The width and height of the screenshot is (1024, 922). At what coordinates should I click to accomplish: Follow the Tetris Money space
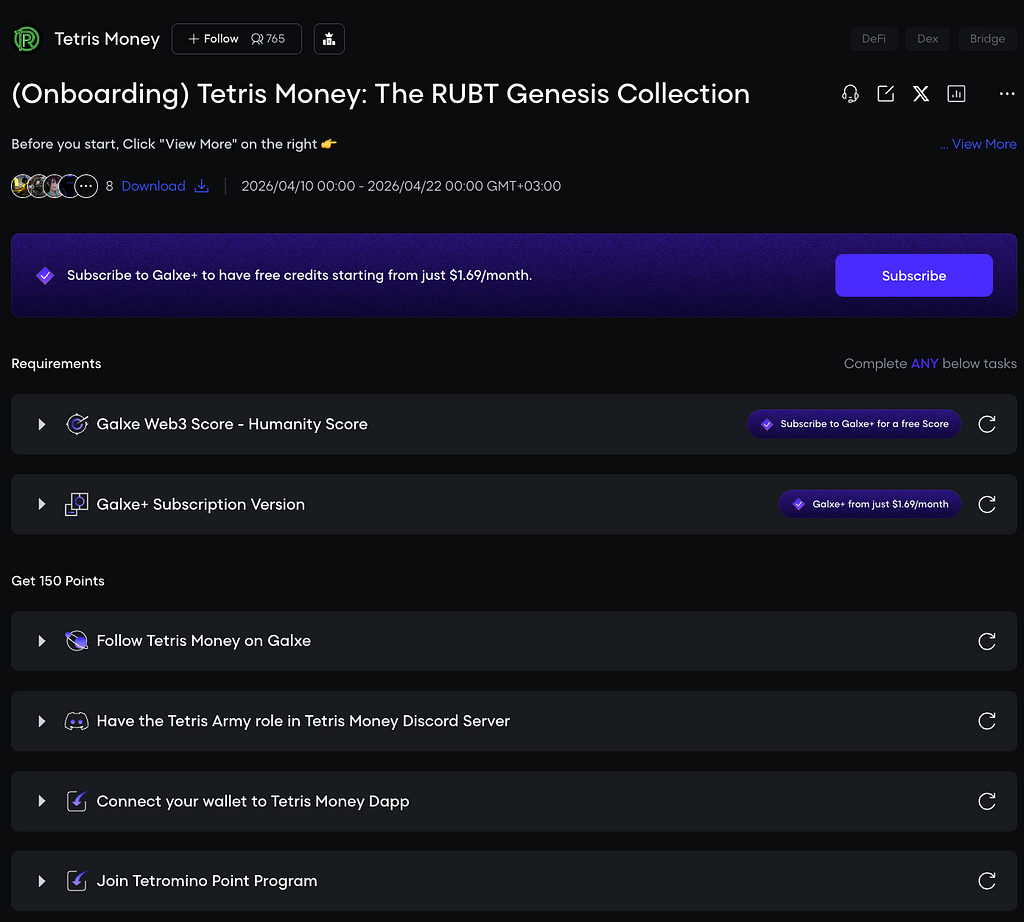[x=214, y=39]
